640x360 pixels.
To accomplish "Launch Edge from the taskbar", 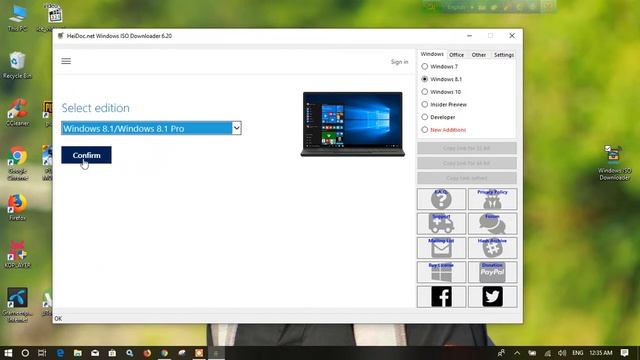I will tap(60, 353).
